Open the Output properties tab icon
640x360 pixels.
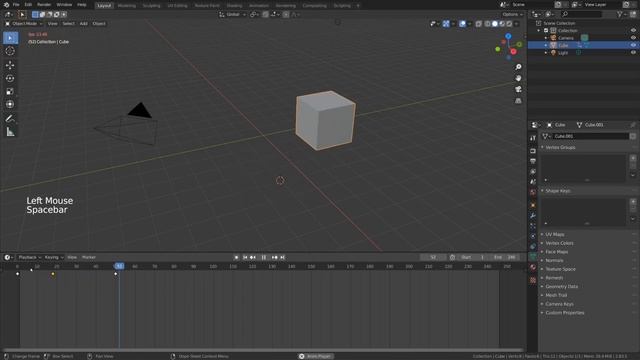coord(533,161)
